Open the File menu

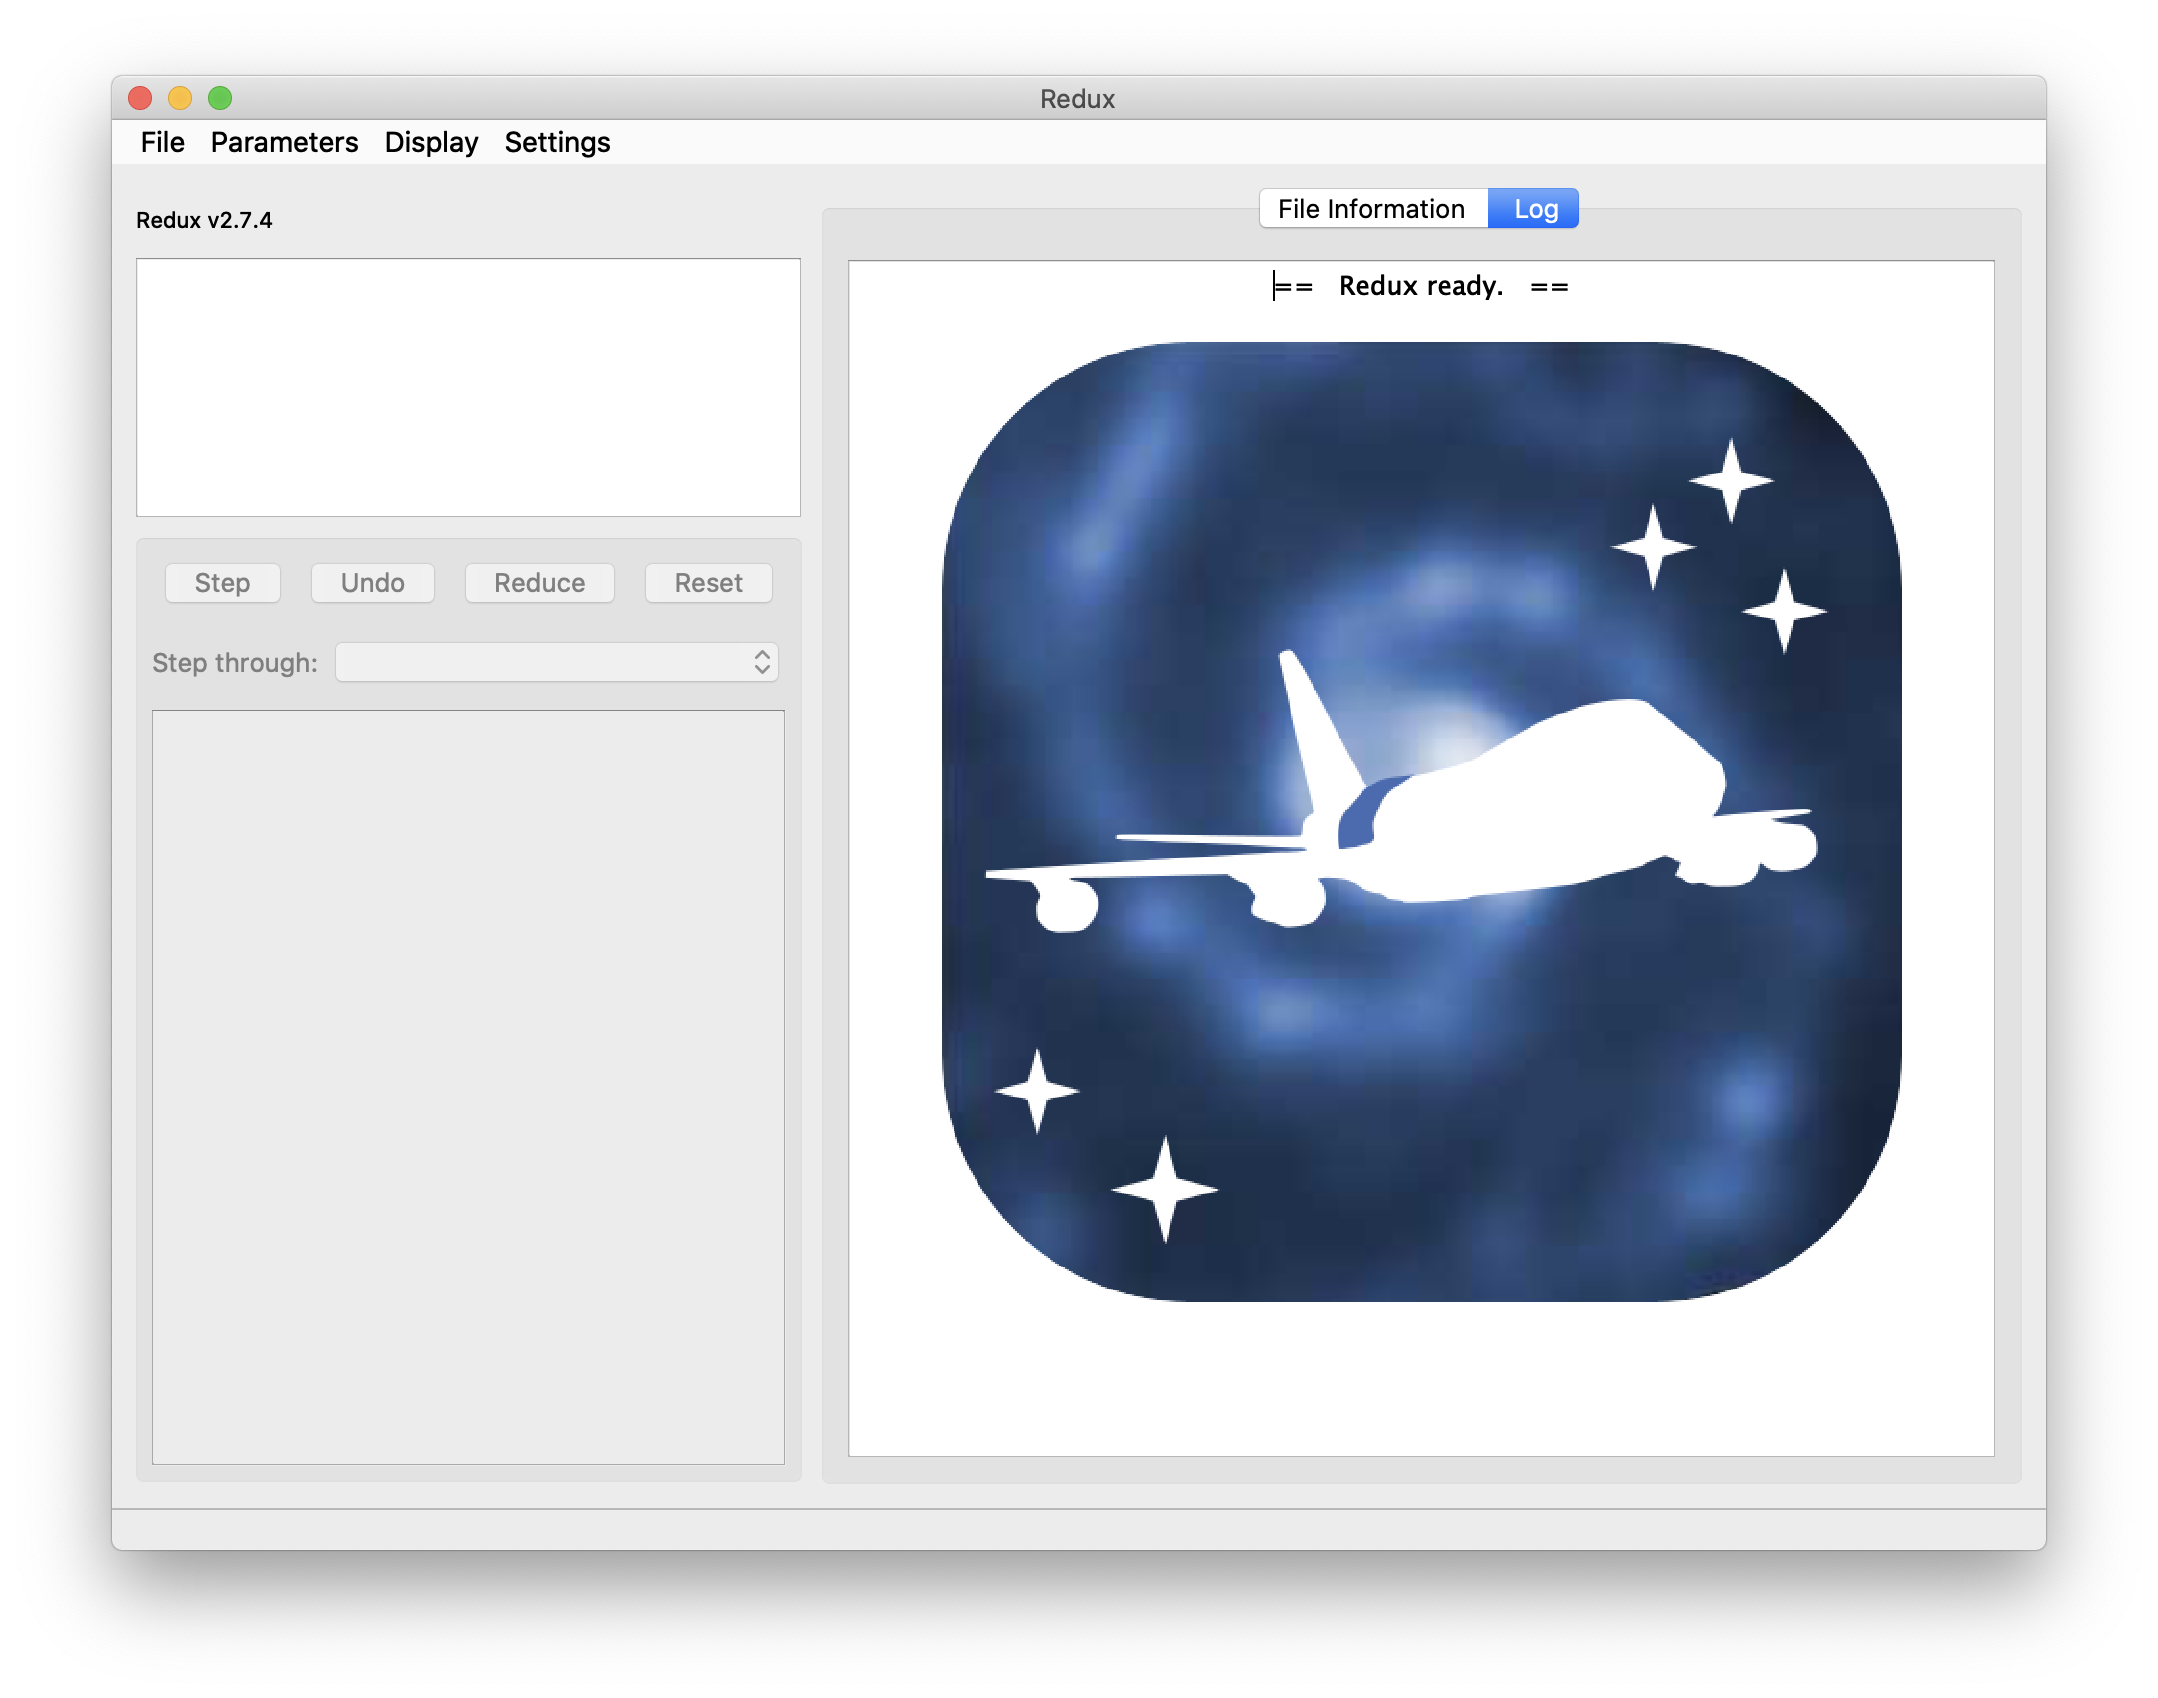tap(162, 142)
